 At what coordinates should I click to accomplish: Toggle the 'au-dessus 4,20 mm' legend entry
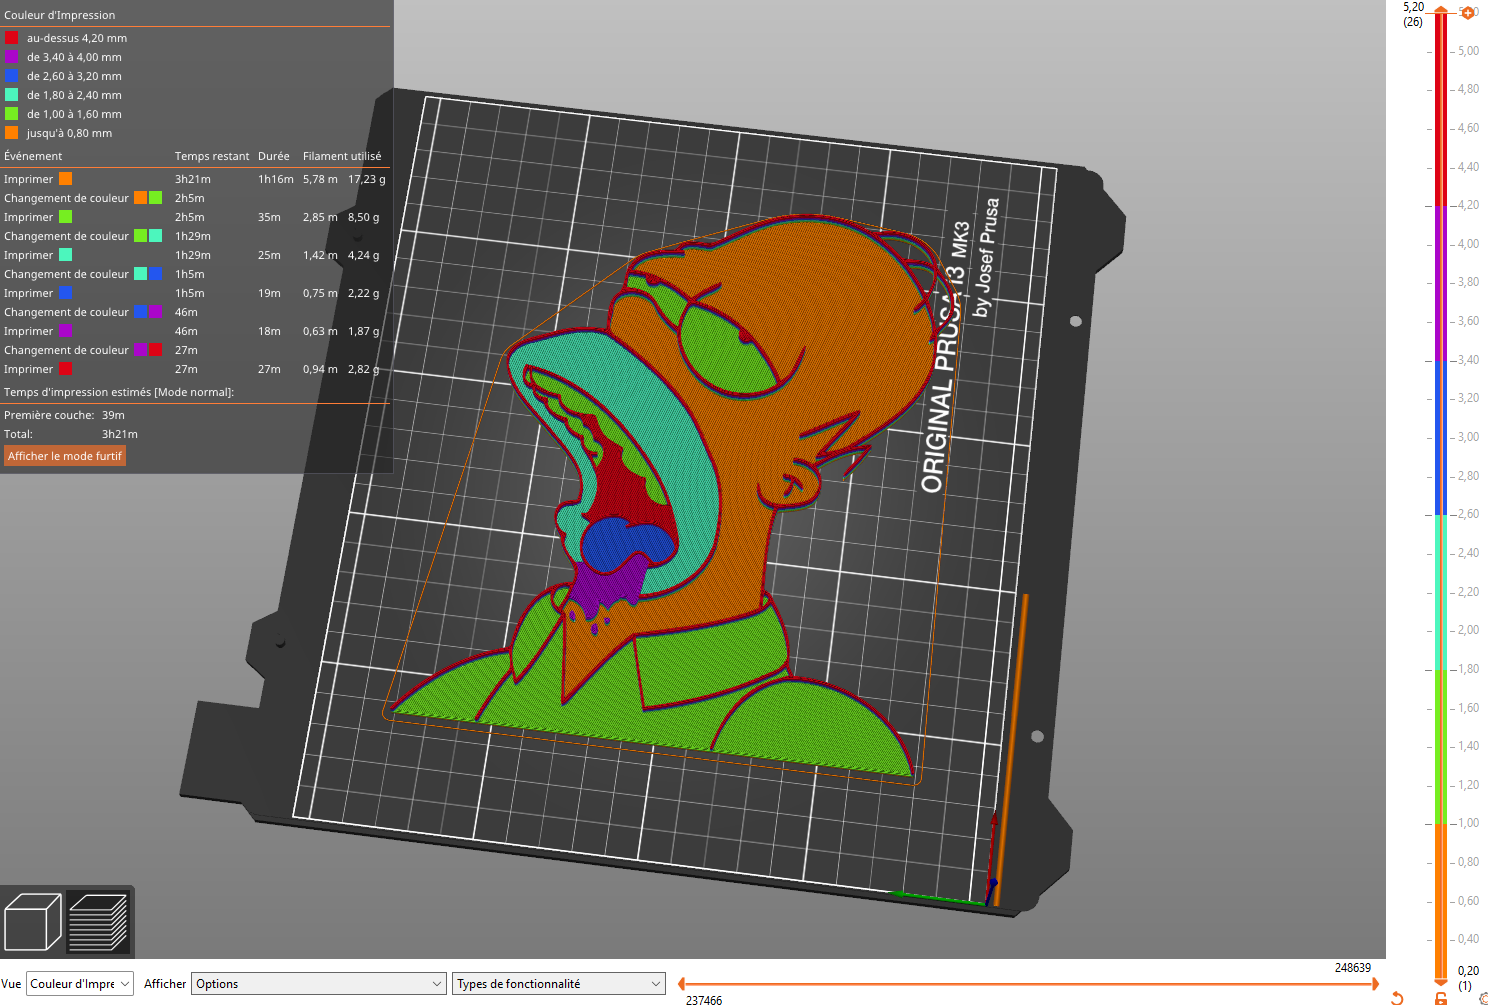[x=60, y=37]
